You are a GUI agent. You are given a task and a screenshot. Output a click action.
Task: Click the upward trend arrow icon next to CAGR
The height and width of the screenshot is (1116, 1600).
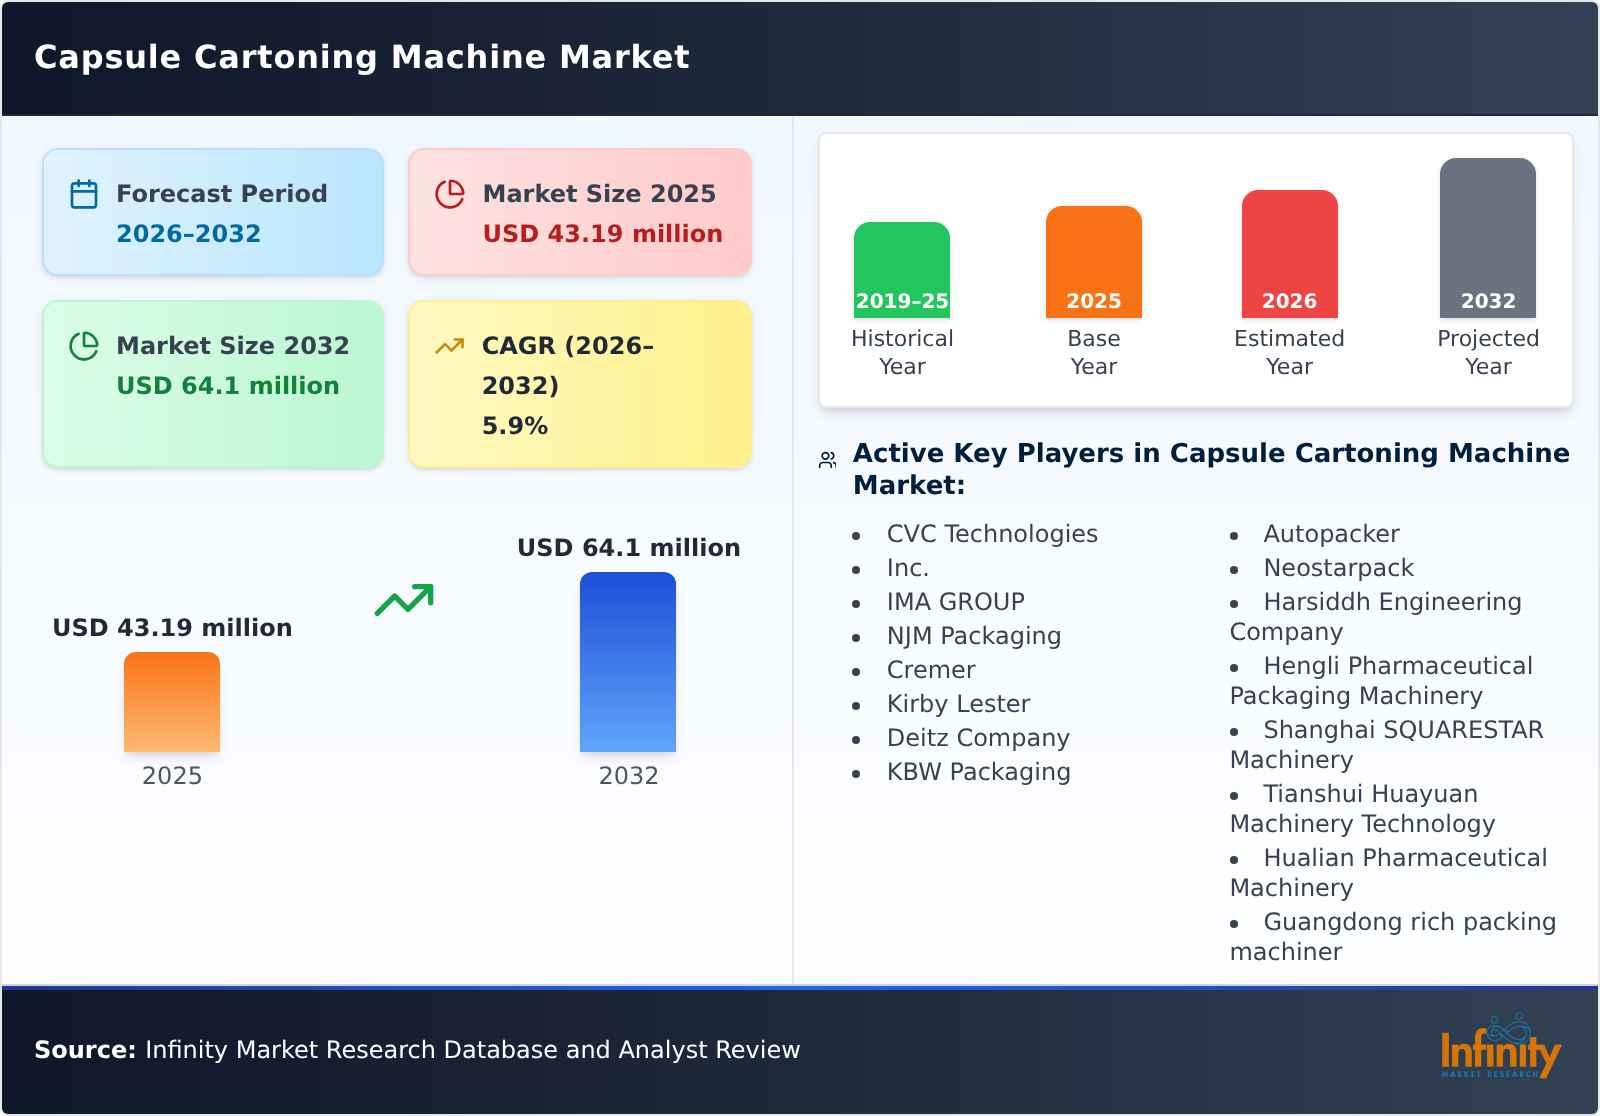tap(450, 344)
